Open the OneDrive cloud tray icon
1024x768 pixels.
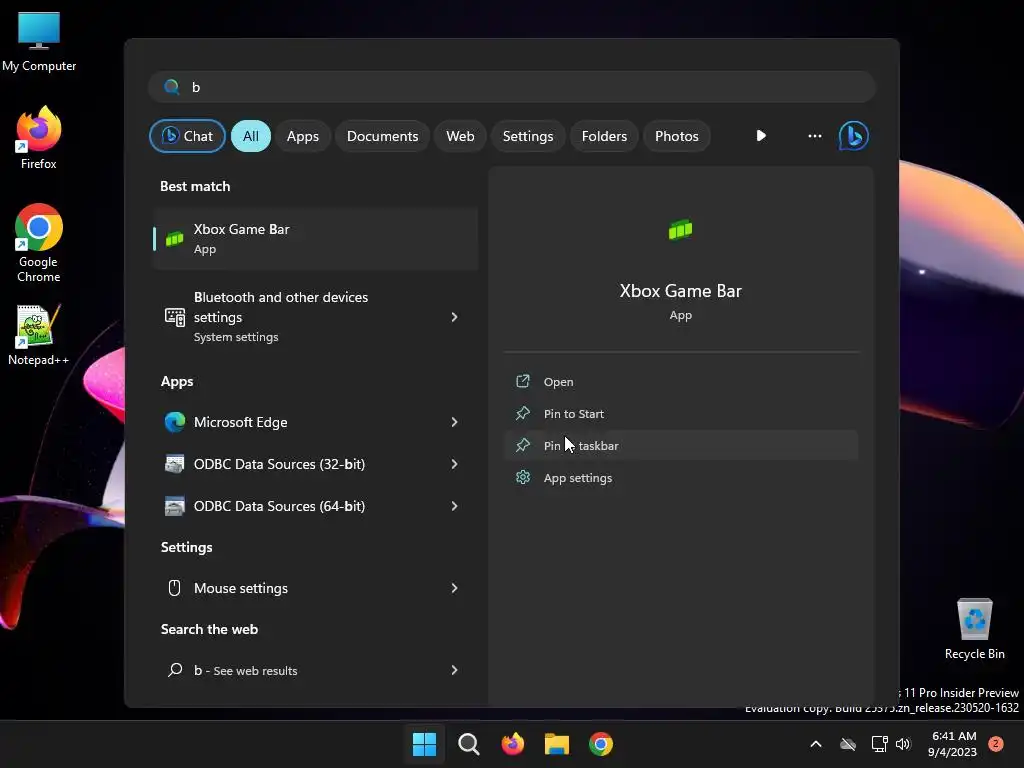[x=848, y=744]
